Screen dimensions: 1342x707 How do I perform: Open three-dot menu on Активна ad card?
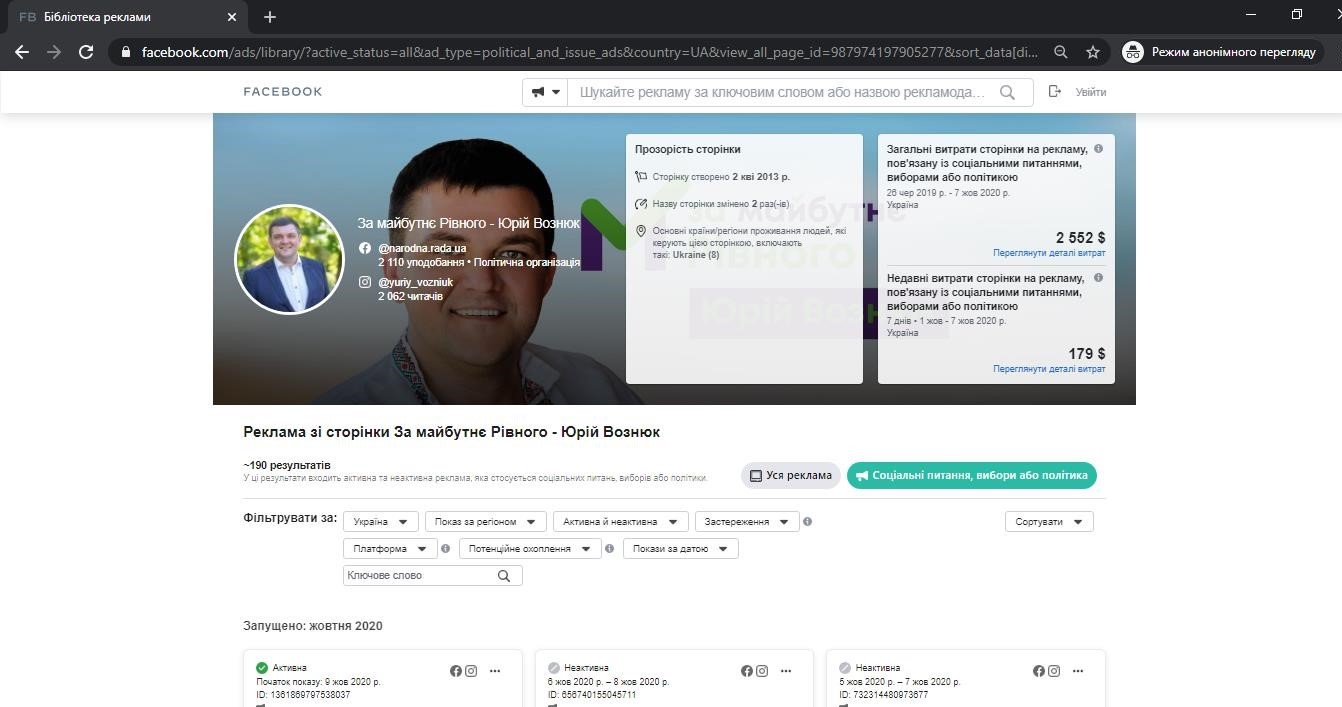pyautogui.click(x=495, y=671)
